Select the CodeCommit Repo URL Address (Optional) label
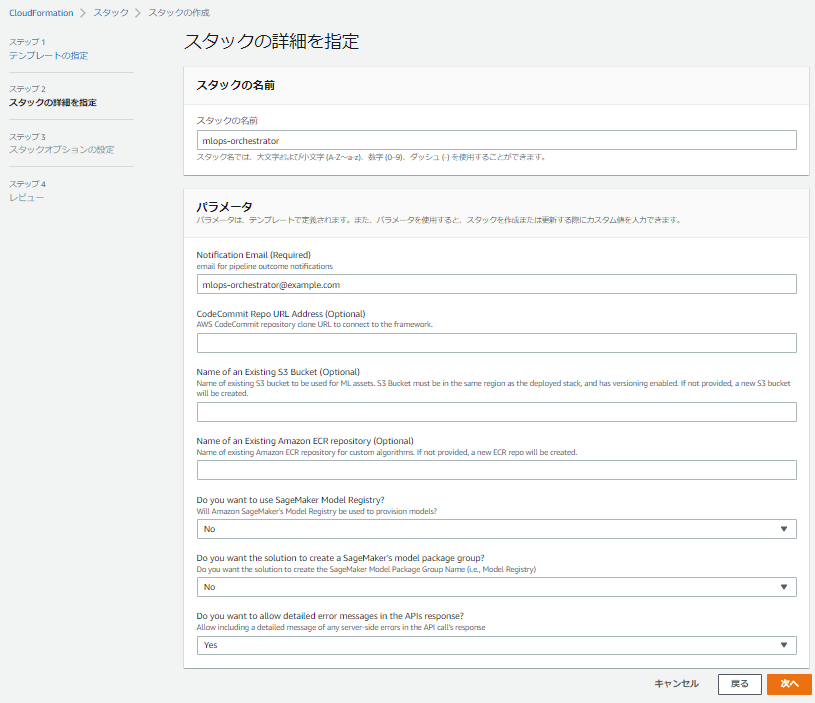The height and width of the screenshot is (703, 815). tap(281, 314)
